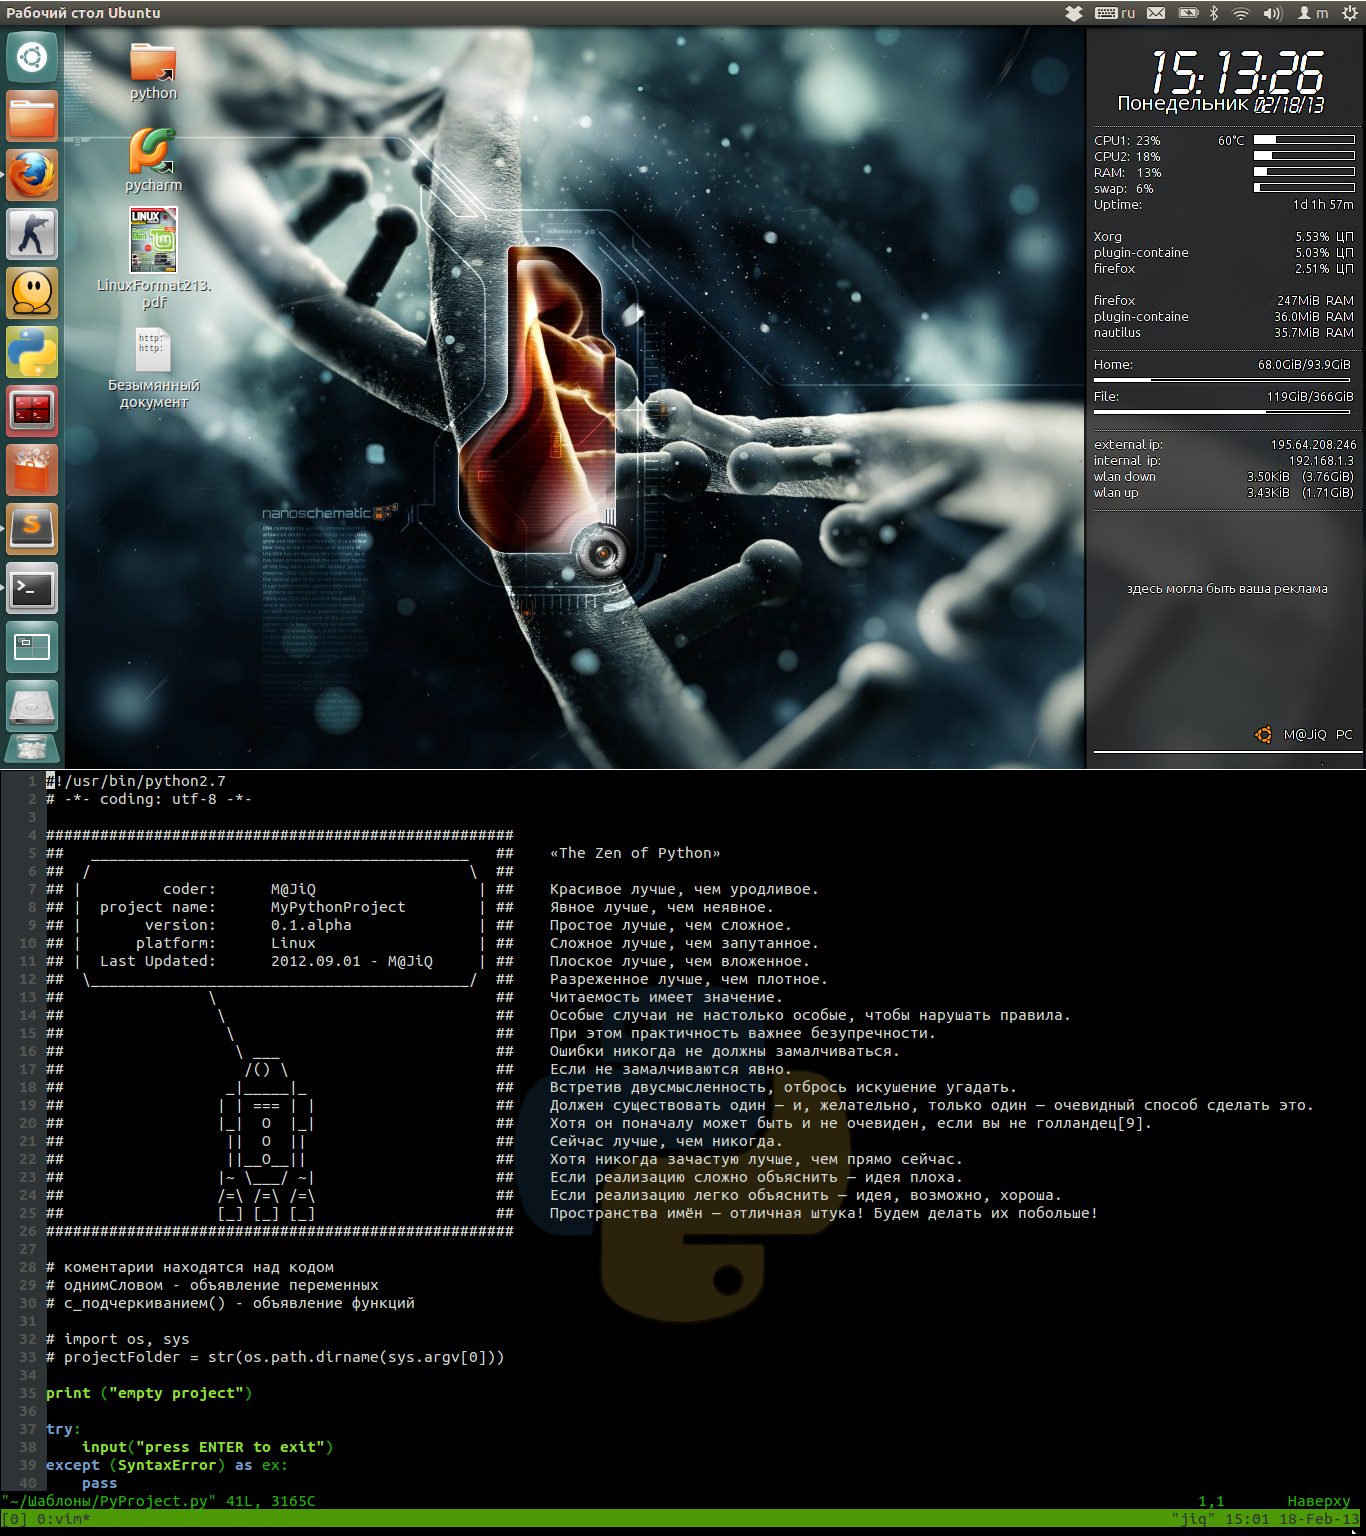1366x1536 pixels.
Task: Open the battery power indicator
Action: [1188, 13]
